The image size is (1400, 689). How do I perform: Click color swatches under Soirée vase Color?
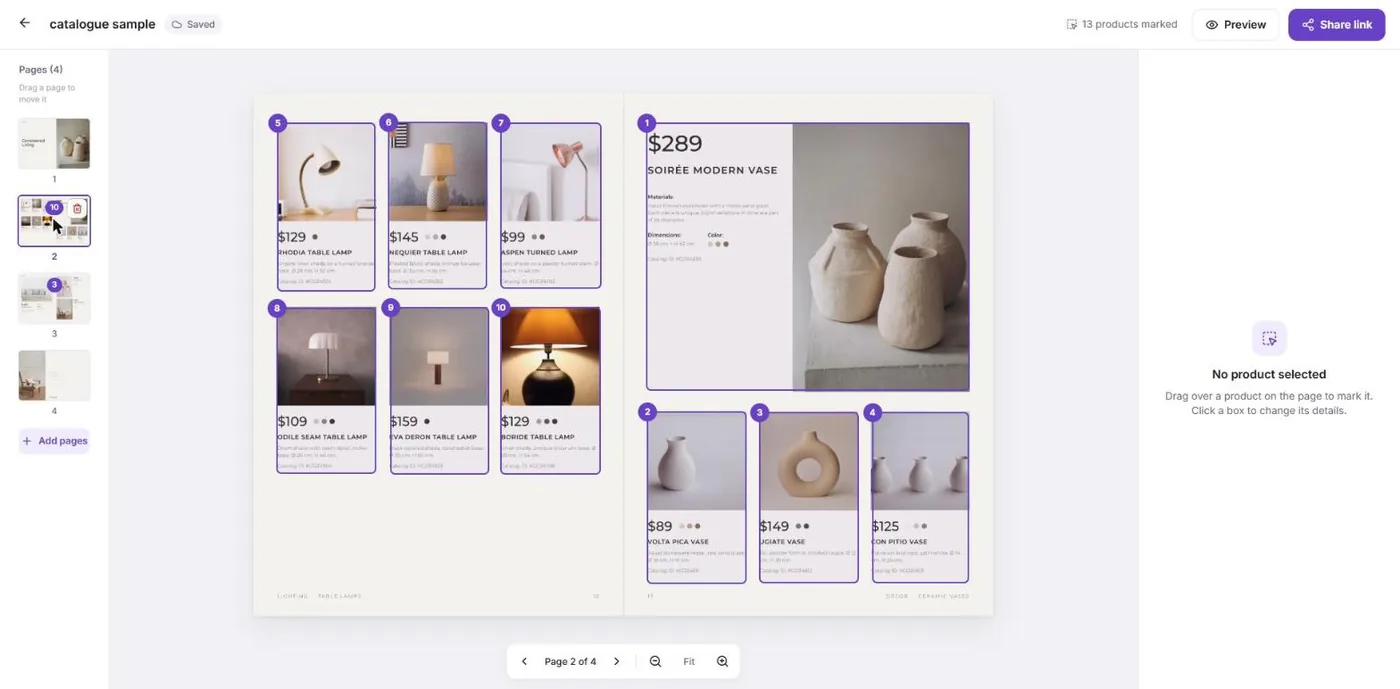(718, 244)
